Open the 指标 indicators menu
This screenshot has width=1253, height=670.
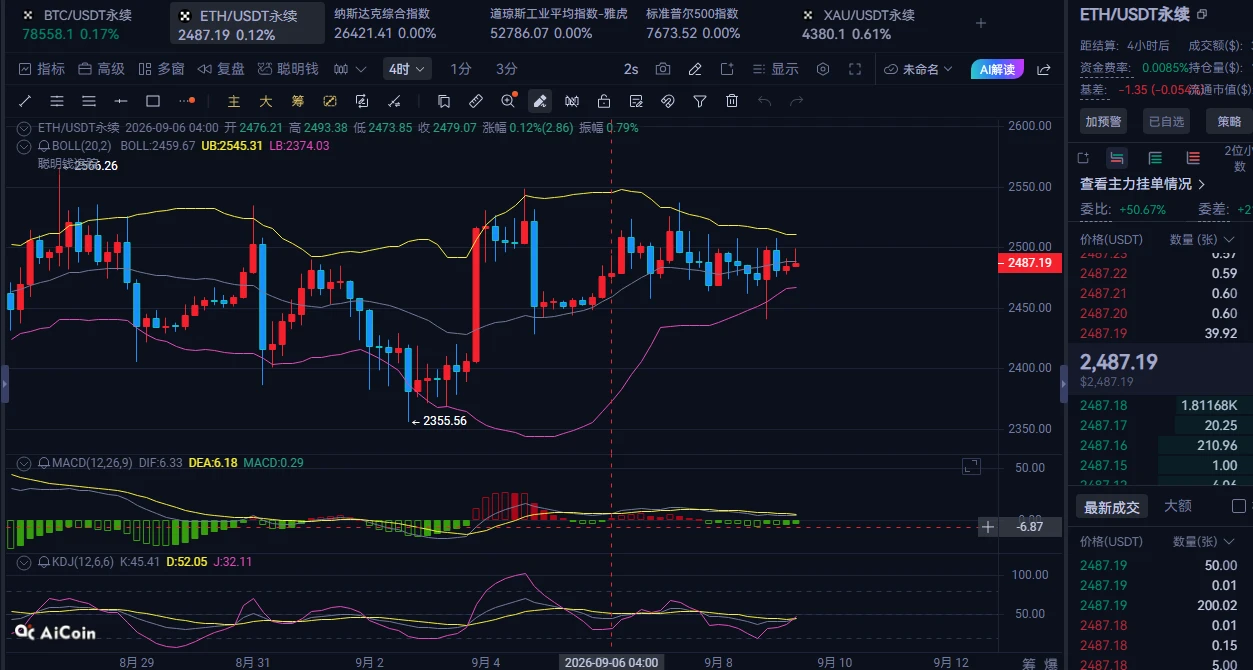(x=42, y=69)
